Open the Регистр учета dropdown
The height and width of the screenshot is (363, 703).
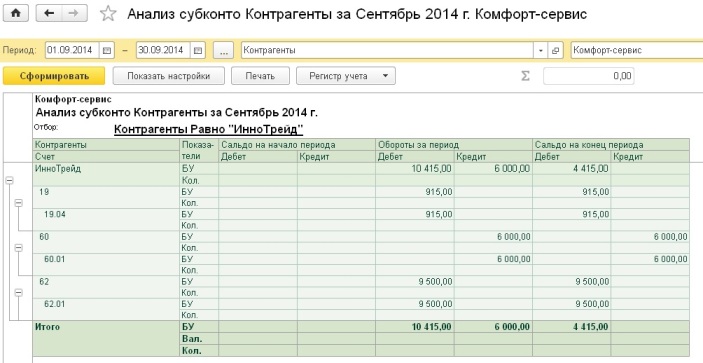[x=346, y=76]
